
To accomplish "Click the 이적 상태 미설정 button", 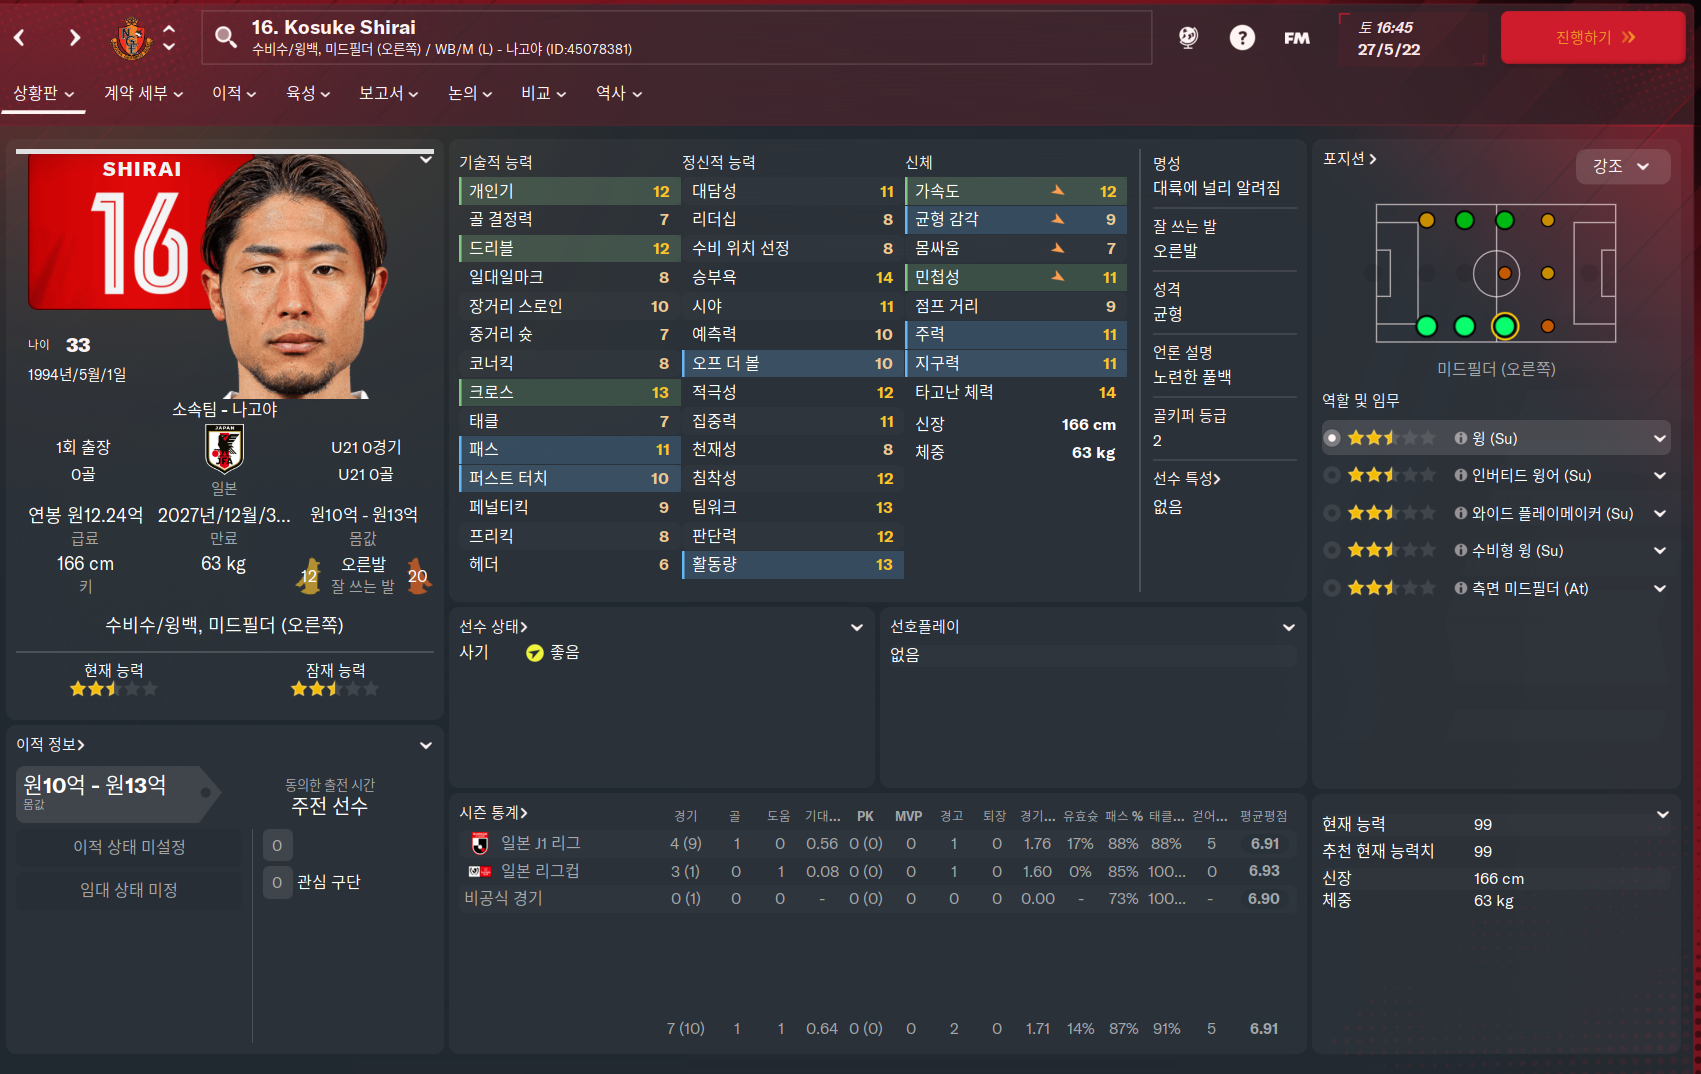I will click(129, 847).
